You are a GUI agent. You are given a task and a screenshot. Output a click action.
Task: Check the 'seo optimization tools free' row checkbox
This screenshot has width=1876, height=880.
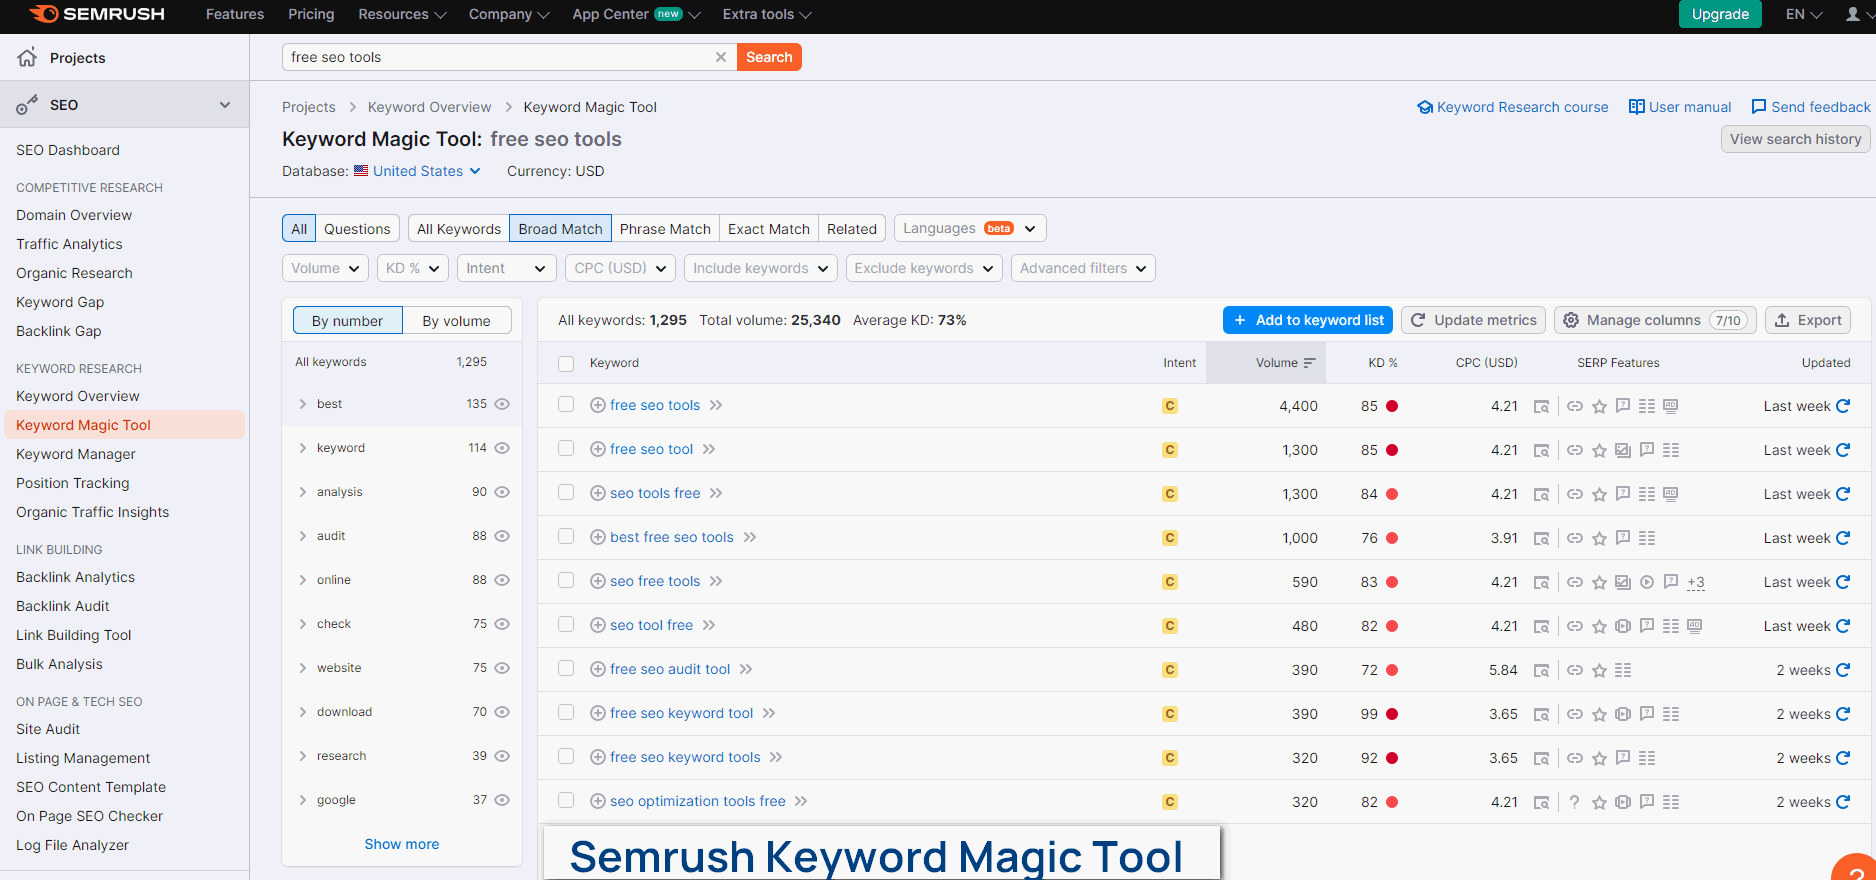(x=566, y=801)
